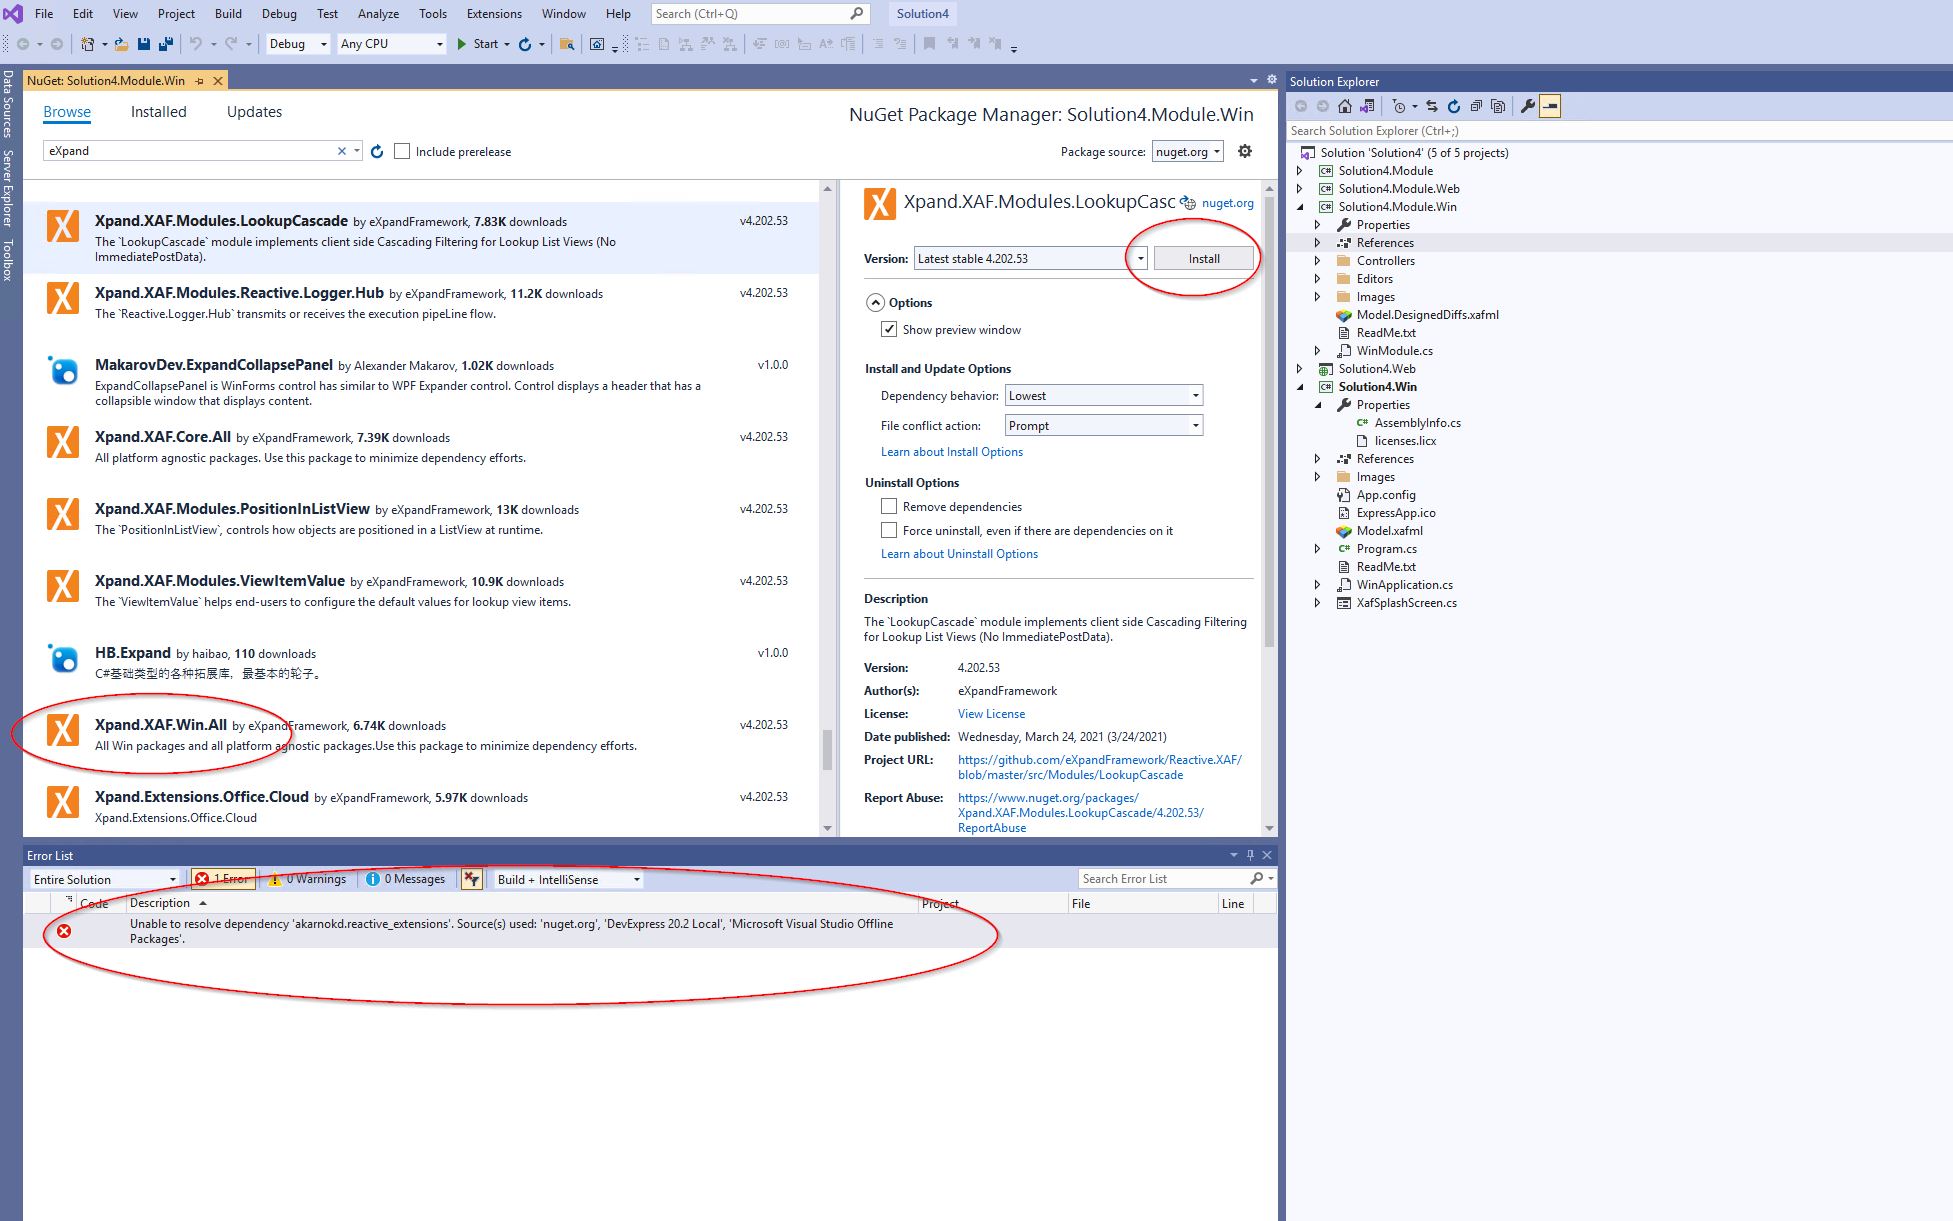1953x1221 pixels.
Task: Select Xpand.XAF.Win.All package in list
Action: pyautogui.click(x=160, y=725)
